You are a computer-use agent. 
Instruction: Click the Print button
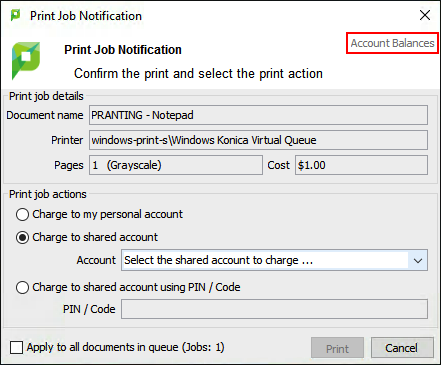337,348
